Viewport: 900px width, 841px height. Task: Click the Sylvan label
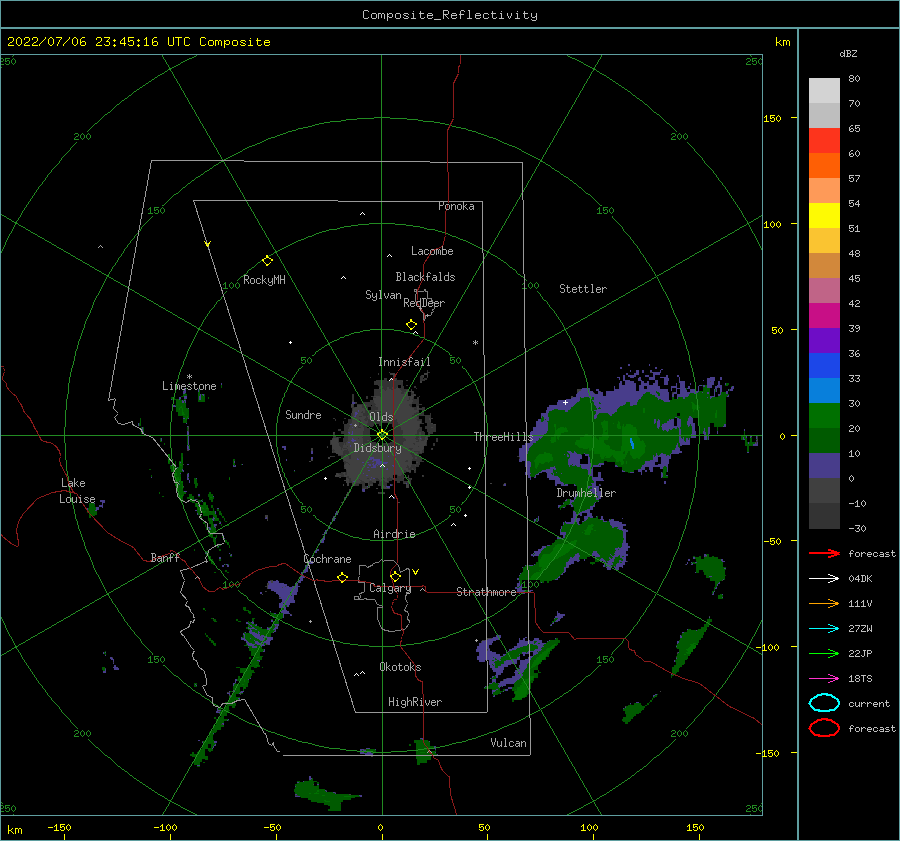(383, 295)
